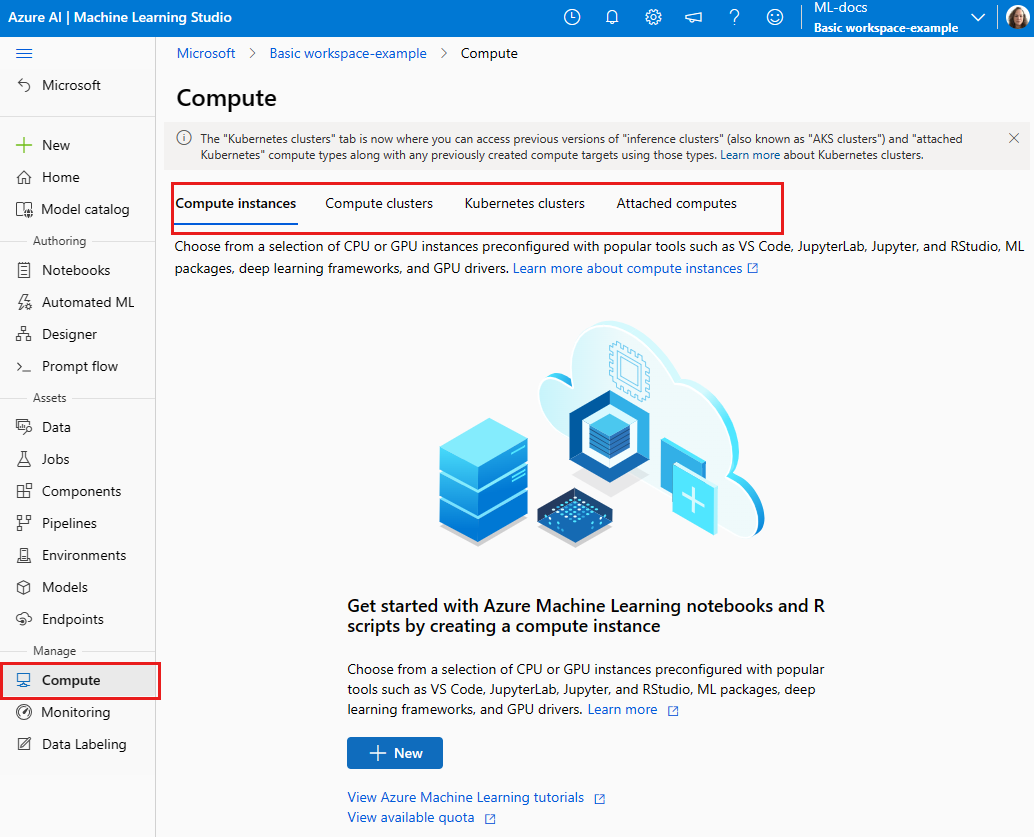Click the blue New compute instance button
Viewport: 1034px width, 837px height.
pos(395,753)
